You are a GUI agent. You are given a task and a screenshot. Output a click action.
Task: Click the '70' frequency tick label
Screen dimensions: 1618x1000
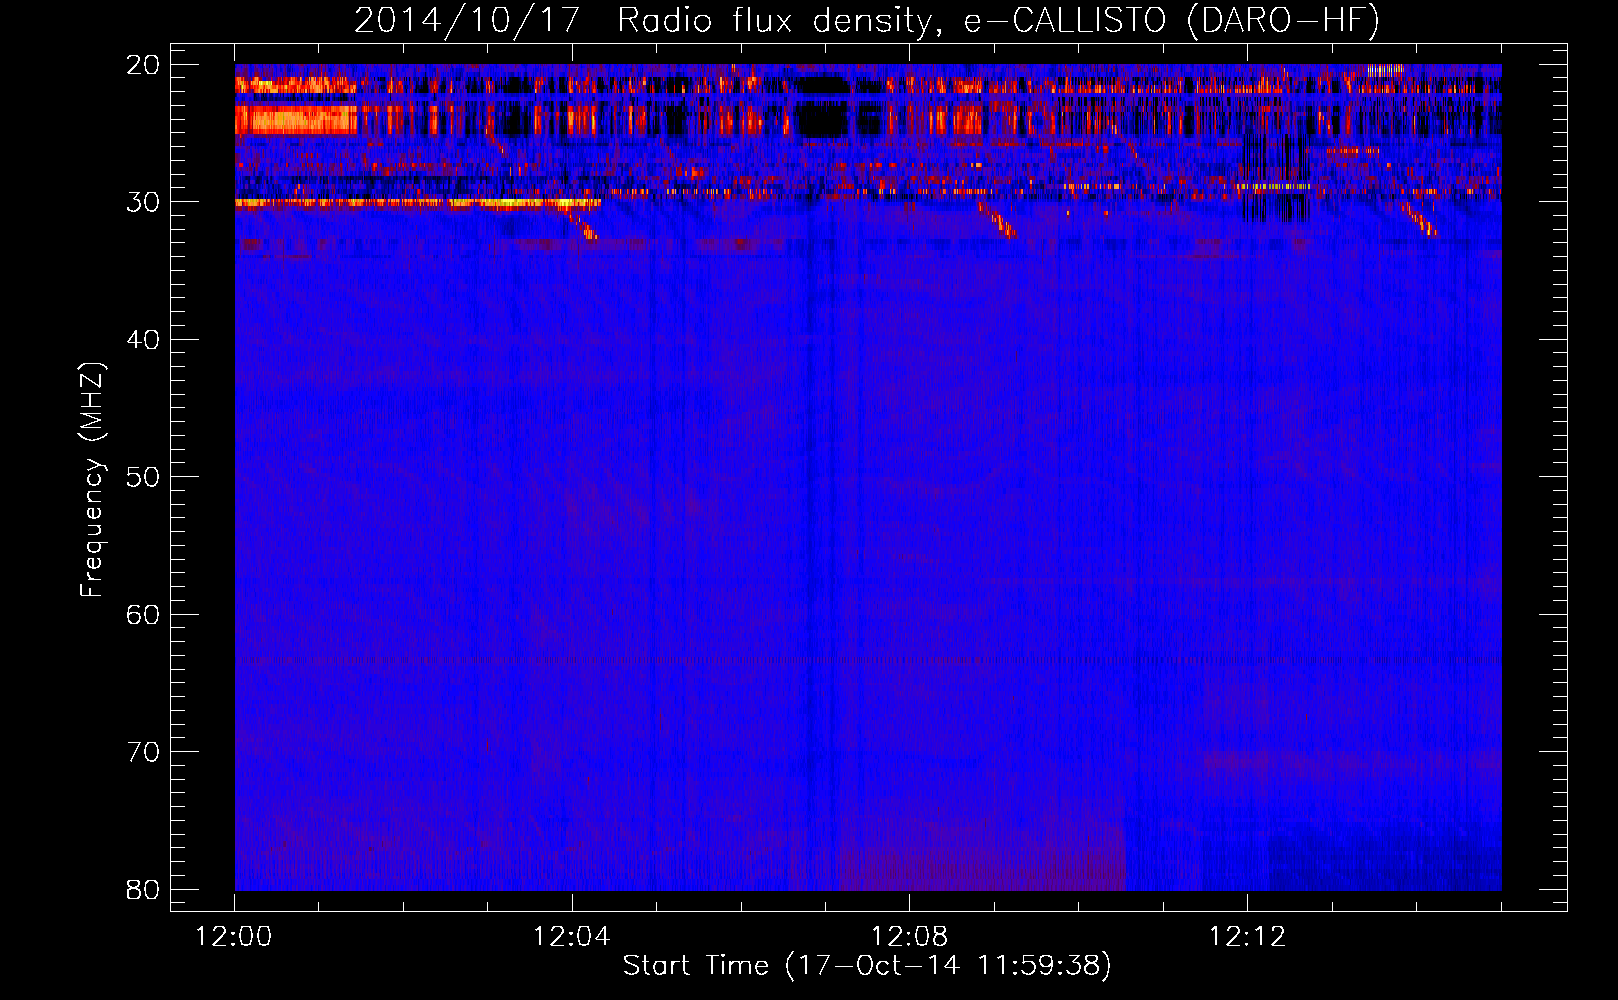pos(143,752)
